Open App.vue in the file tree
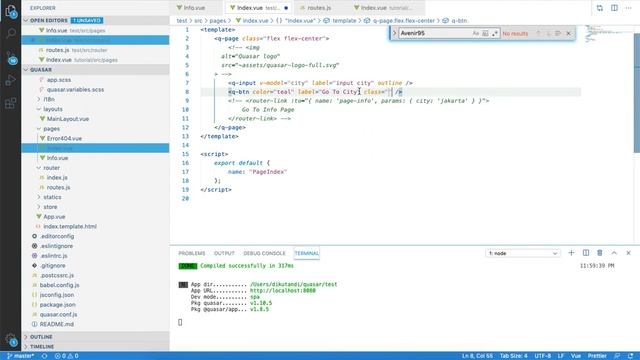The image size is (640, 360). click(x=54, y=217)
